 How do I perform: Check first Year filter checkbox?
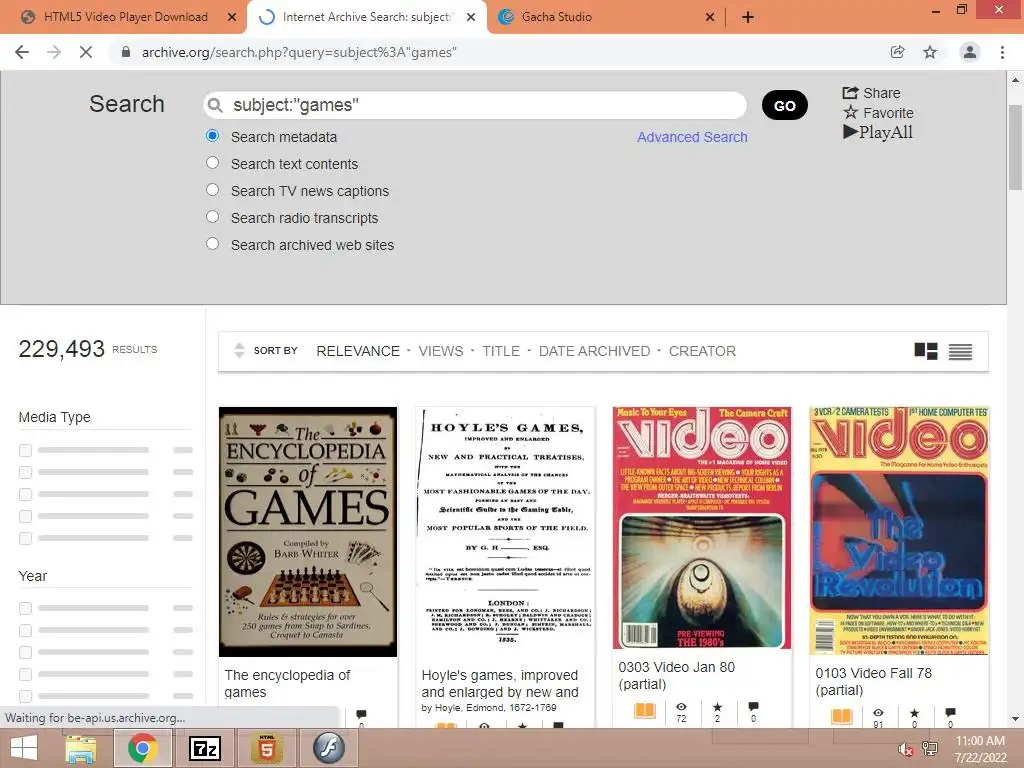25,608
